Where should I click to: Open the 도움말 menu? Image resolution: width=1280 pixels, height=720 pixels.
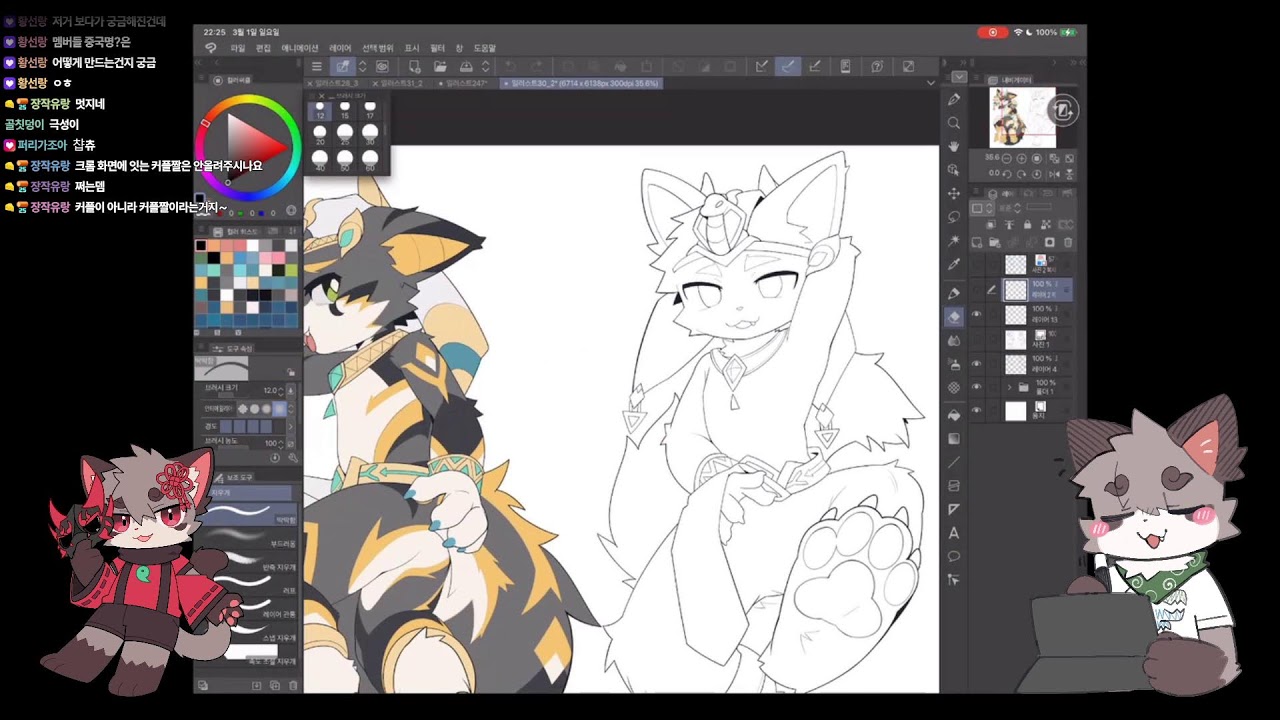click(484, 48)
